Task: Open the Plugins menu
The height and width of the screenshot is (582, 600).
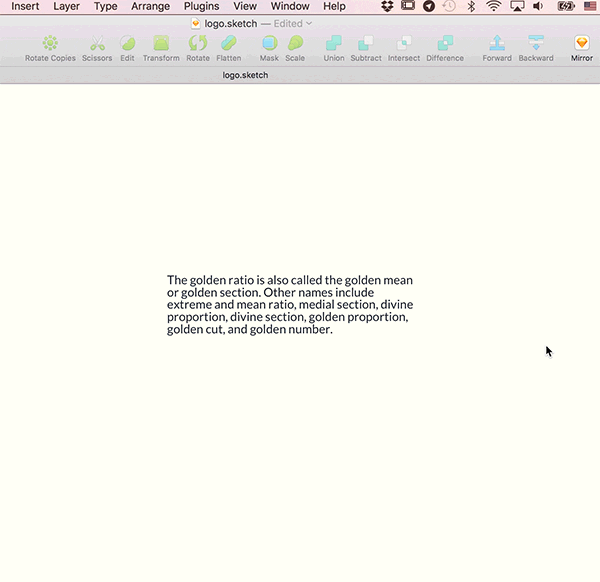Action: click(201, 6)
